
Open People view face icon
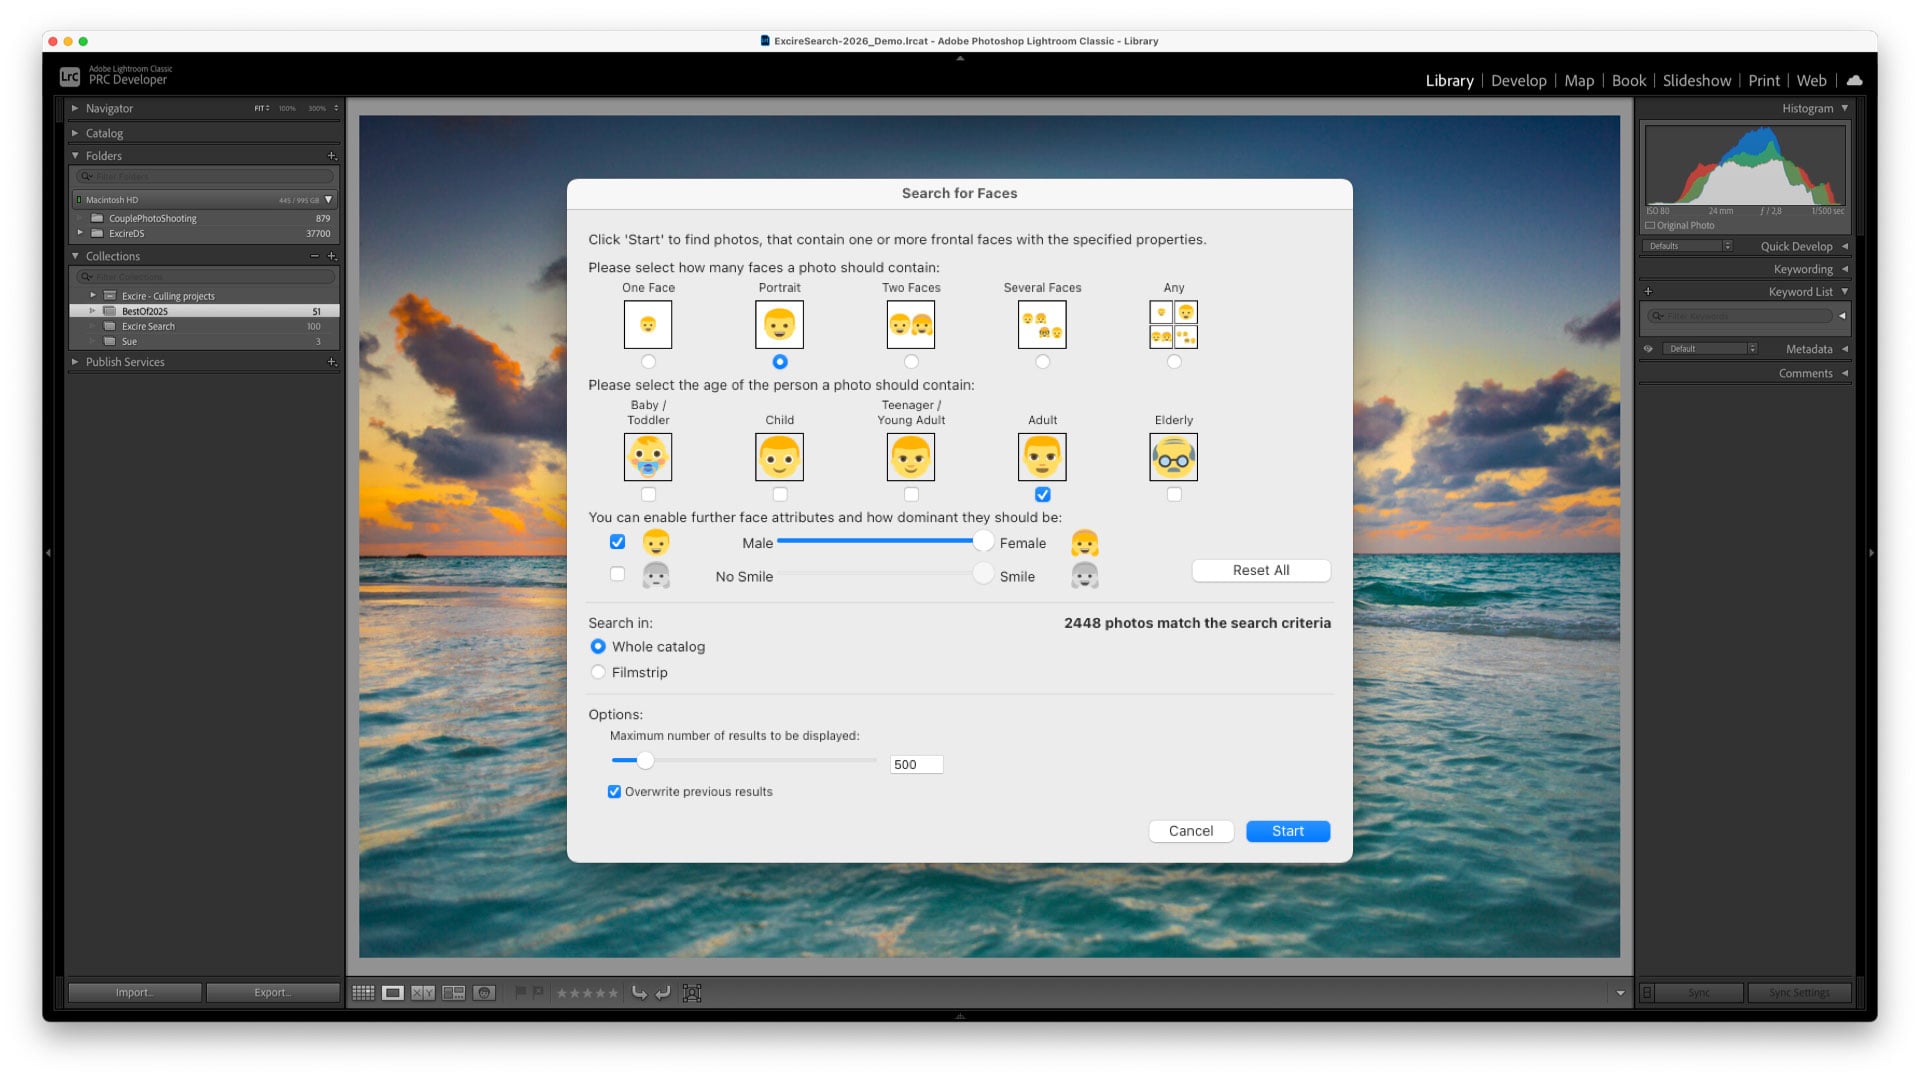point(484,993)
